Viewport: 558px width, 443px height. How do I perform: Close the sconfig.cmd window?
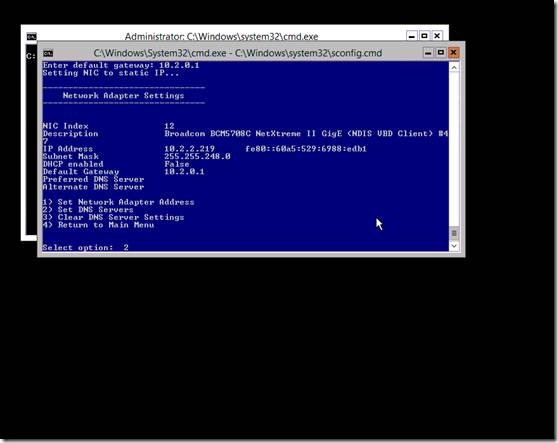[453, 53]
